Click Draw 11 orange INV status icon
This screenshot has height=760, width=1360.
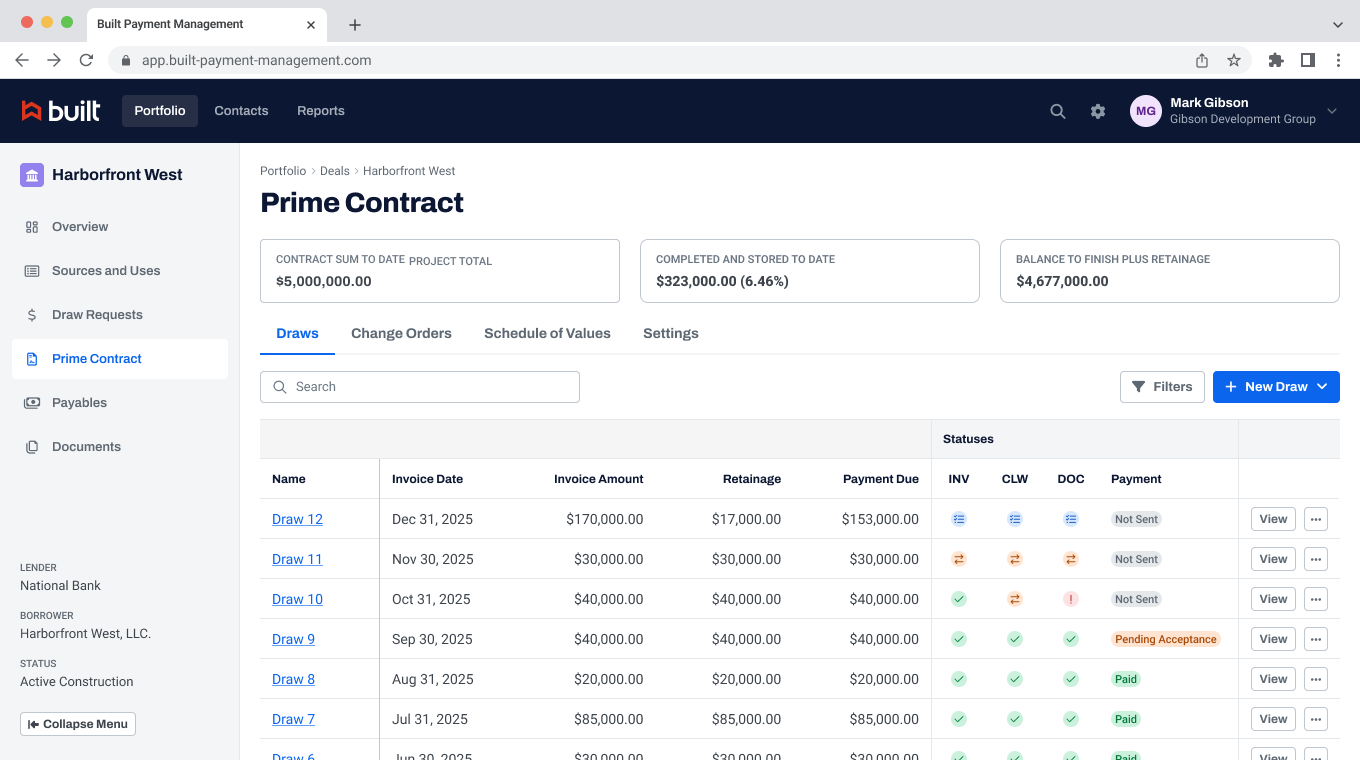(959, 559)
